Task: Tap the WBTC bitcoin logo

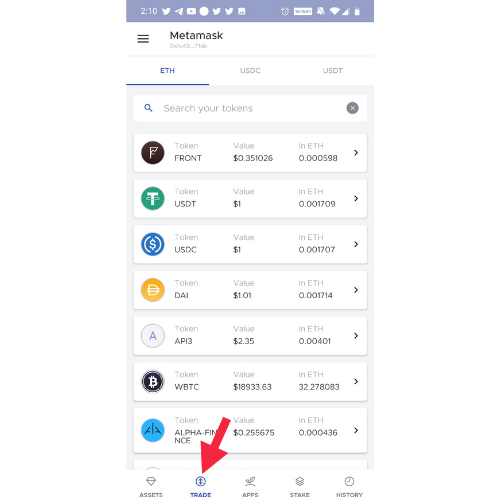Action: 153,381
